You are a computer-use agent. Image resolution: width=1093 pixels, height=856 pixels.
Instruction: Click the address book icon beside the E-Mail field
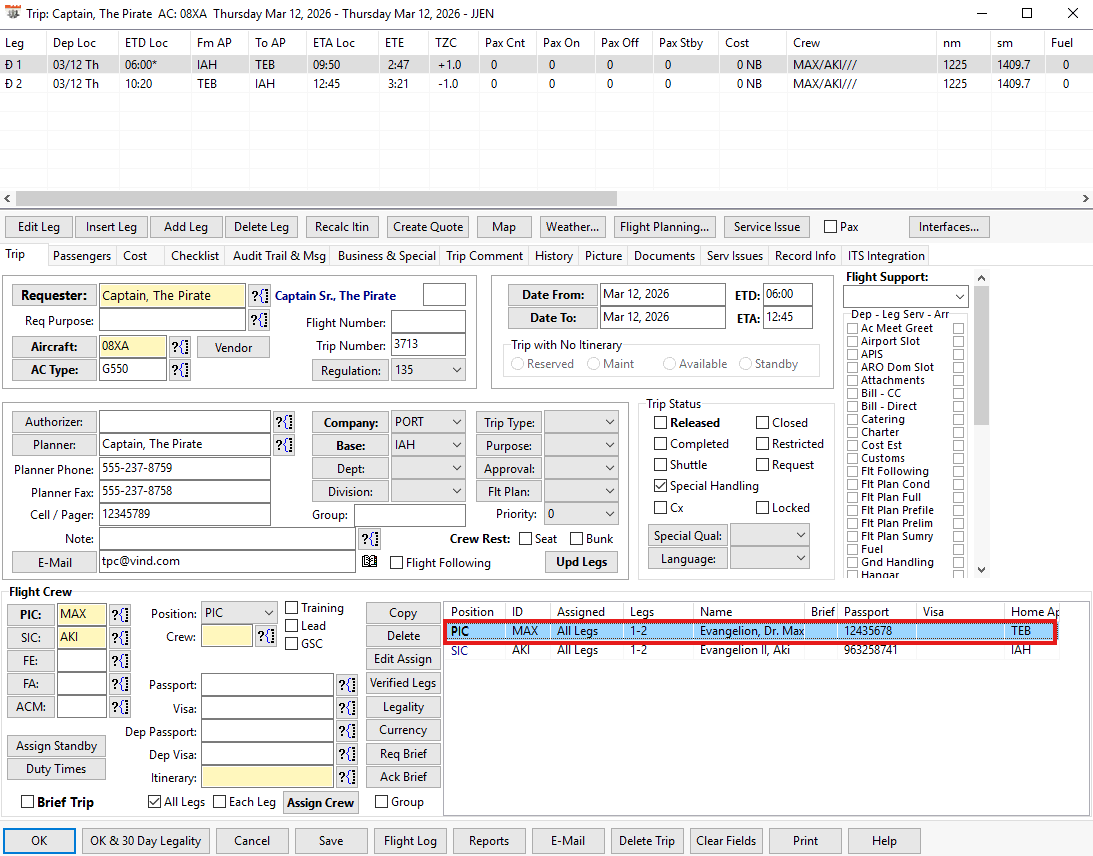[369, 562]
